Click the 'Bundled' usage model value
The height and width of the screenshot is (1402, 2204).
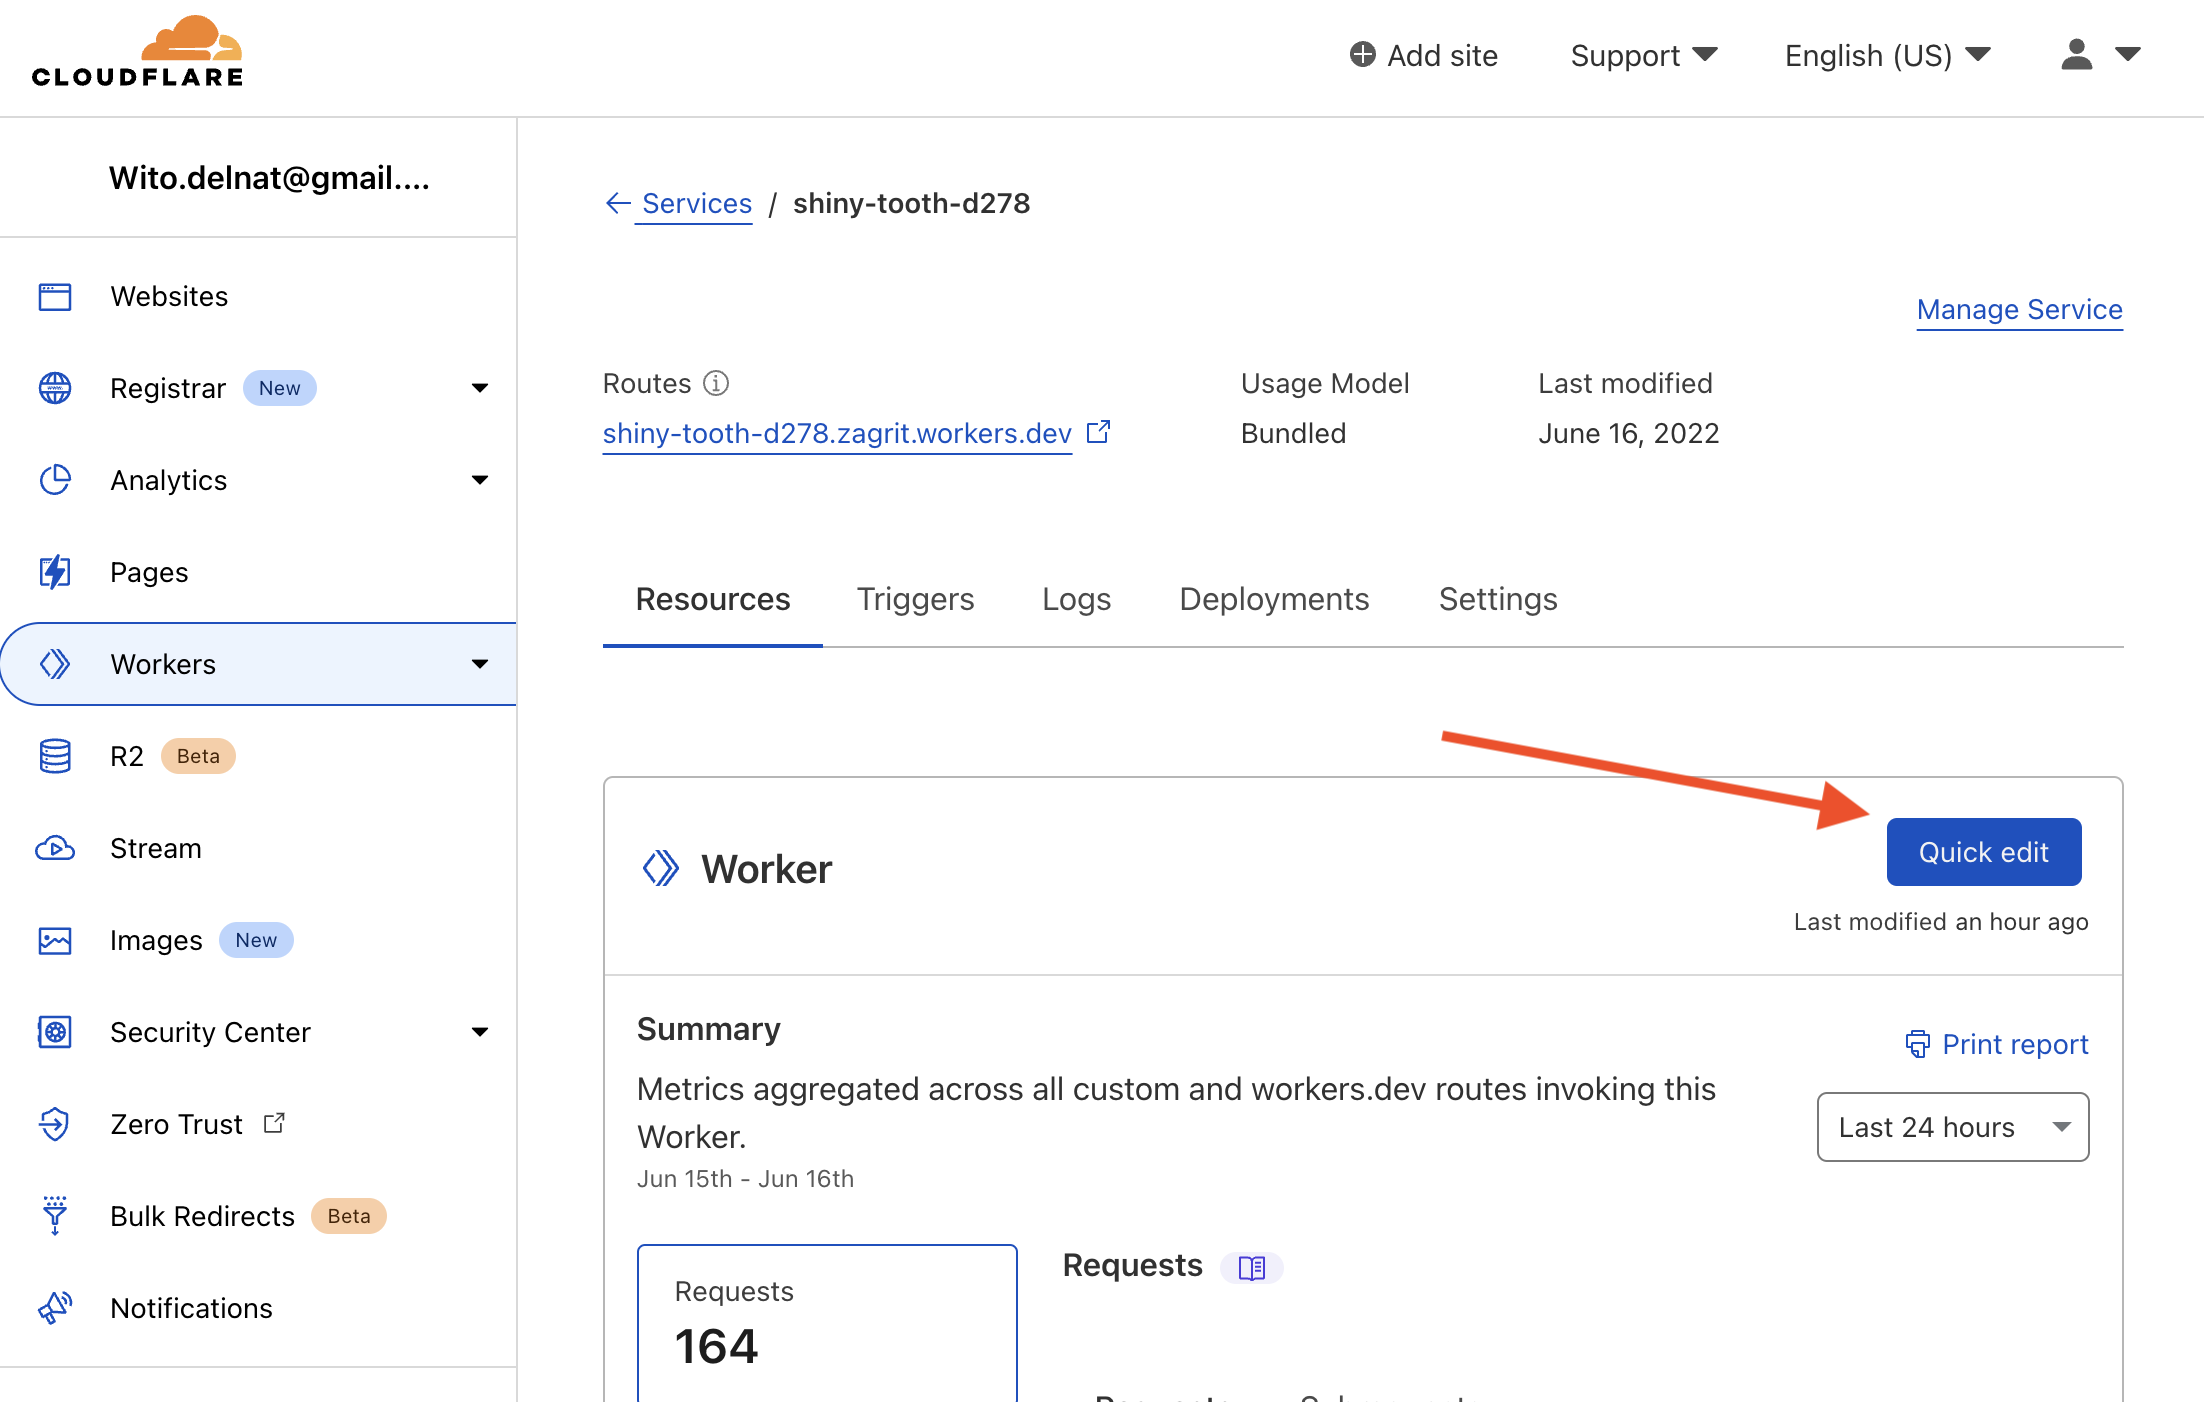point(1293,433)
